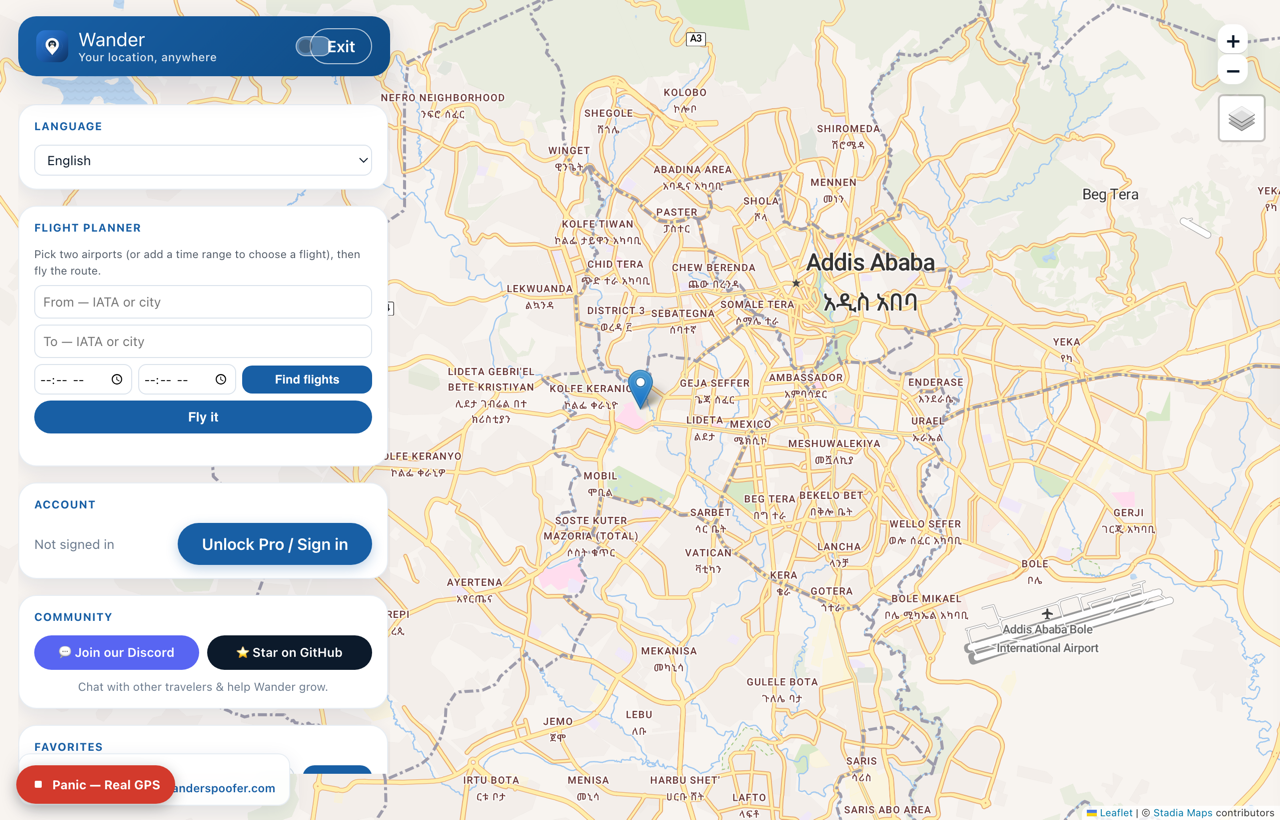Zoom out with the minus button
Image resolution: width=1280 pixels, height=820 pixels.
(x=1233, y=72)
